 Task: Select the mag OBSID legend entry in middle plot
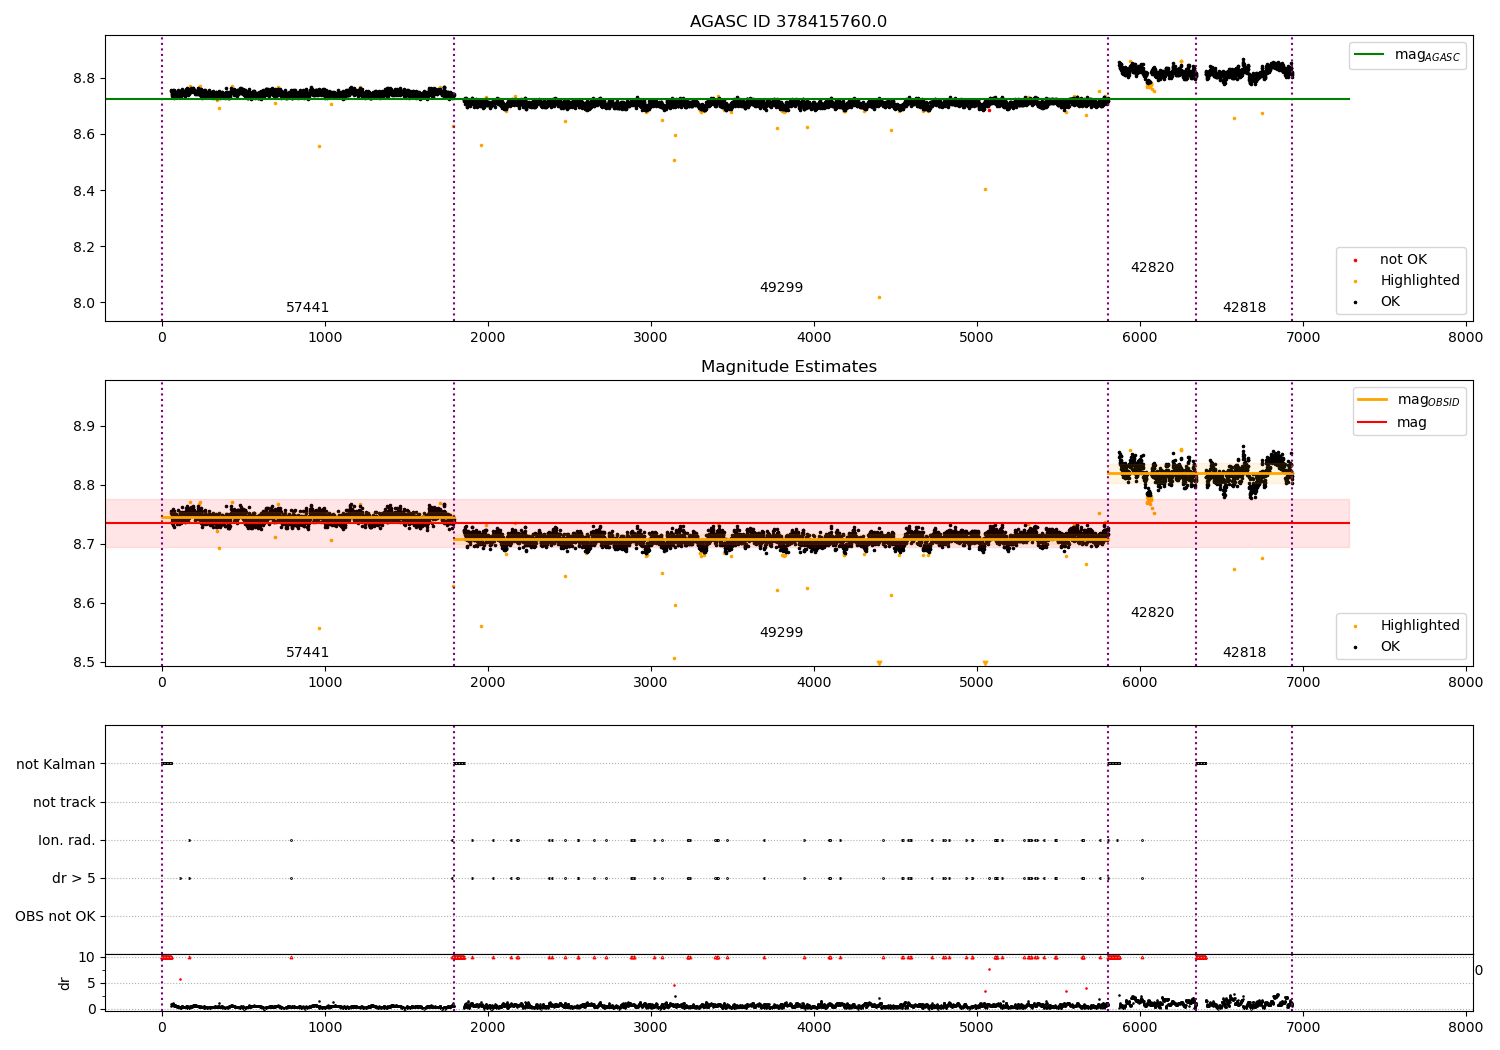1409,400
